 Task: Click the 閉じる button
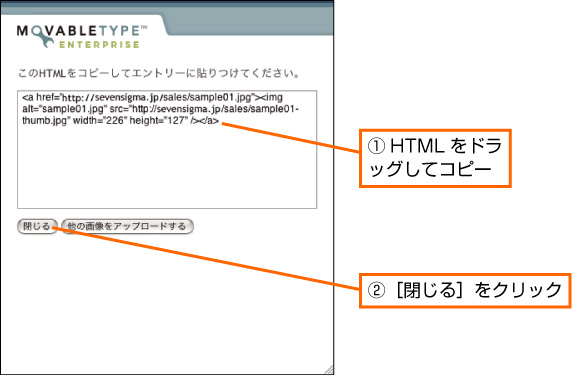(x=37, y=227)
